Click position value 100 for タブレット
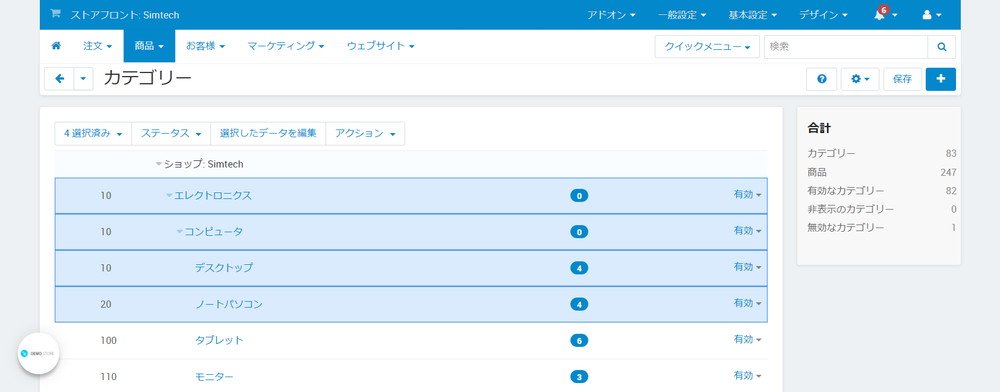 [108, 341]
